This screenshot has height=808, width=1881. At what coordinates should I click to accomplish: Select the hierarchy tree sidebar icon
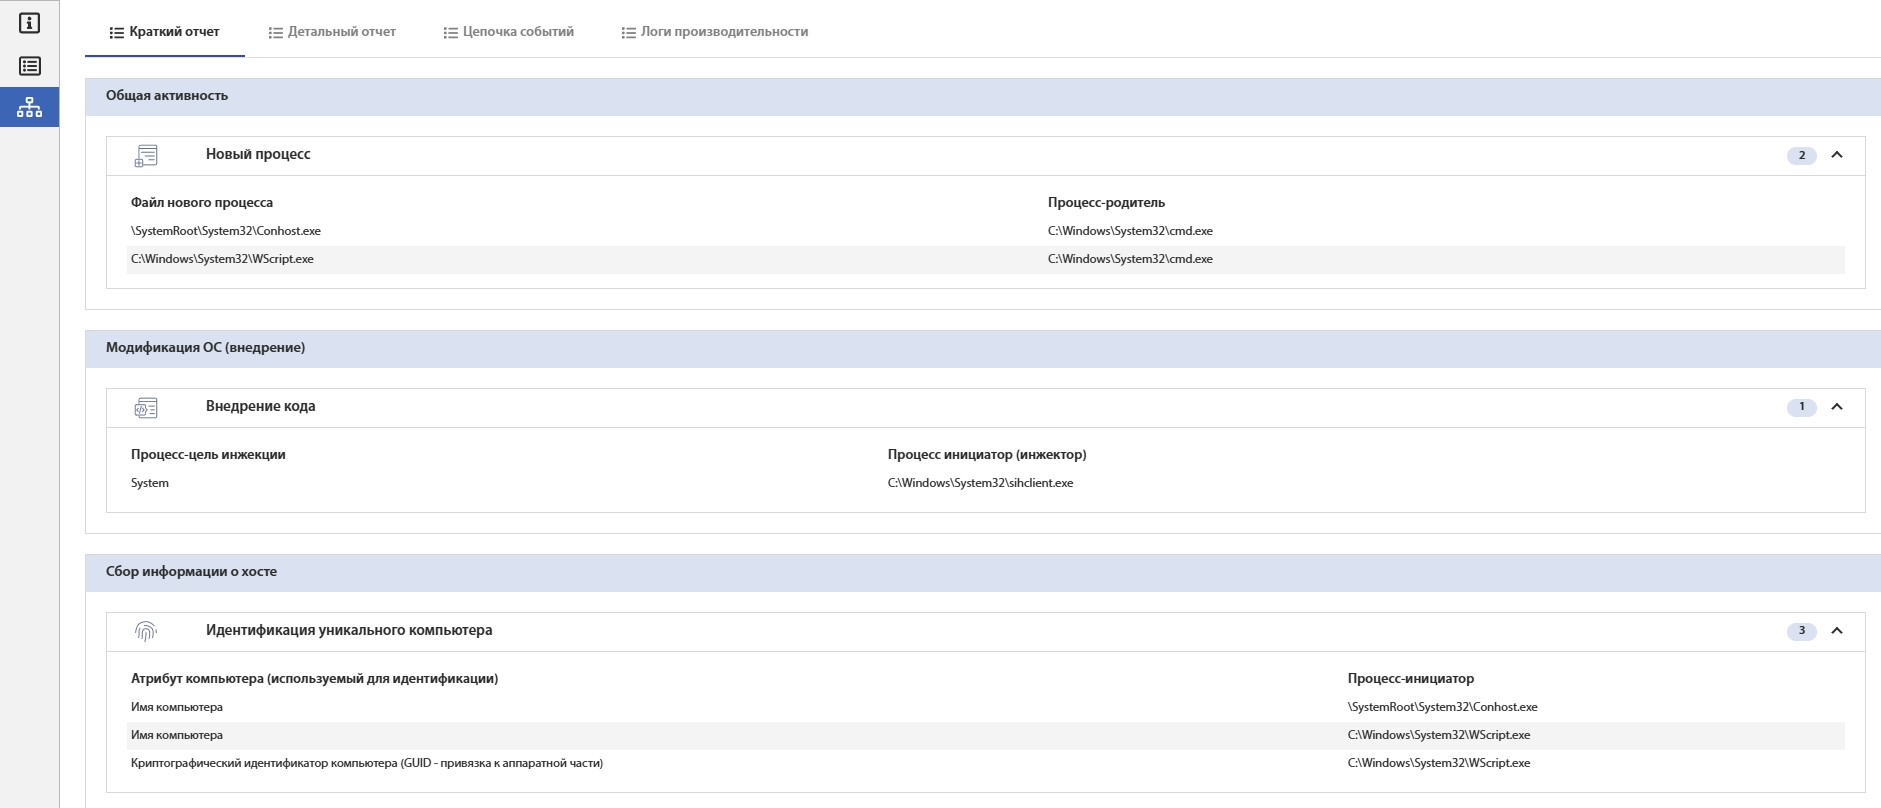29,107
